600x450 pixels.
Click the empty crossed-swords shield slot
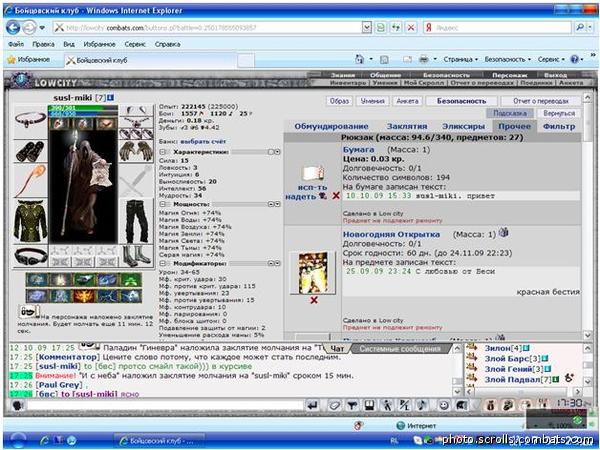point(136,181)
